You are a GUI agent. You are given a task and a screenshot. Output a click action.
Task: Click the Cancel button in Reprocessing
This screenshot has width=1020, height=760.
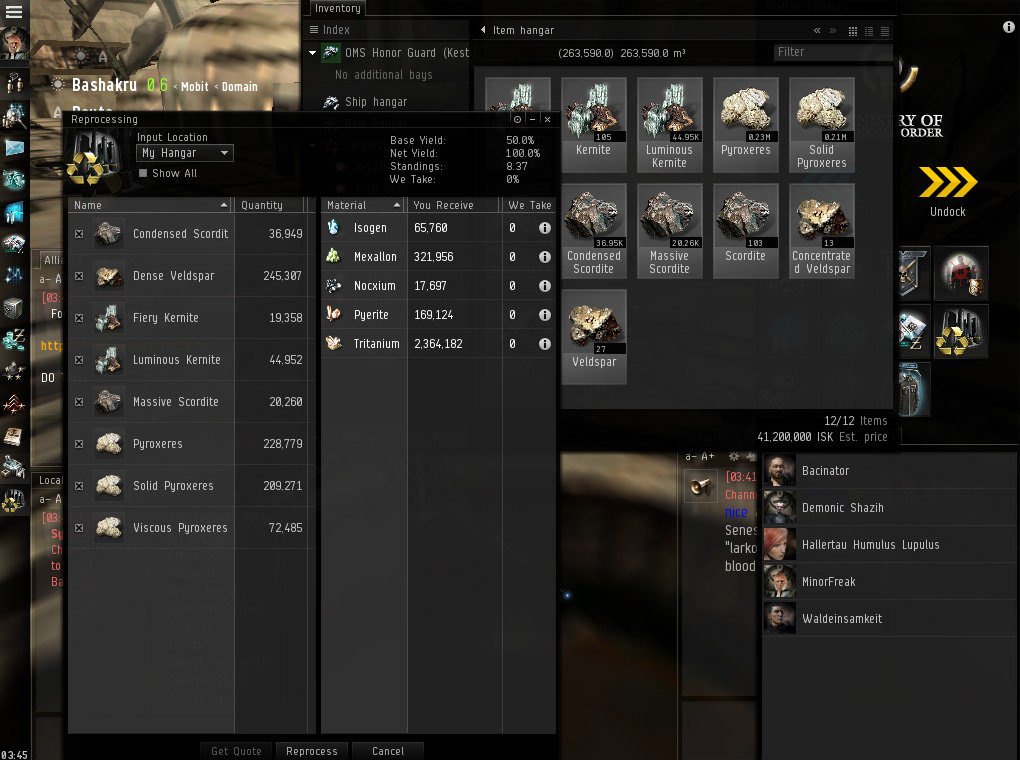(x=388, y=751)
